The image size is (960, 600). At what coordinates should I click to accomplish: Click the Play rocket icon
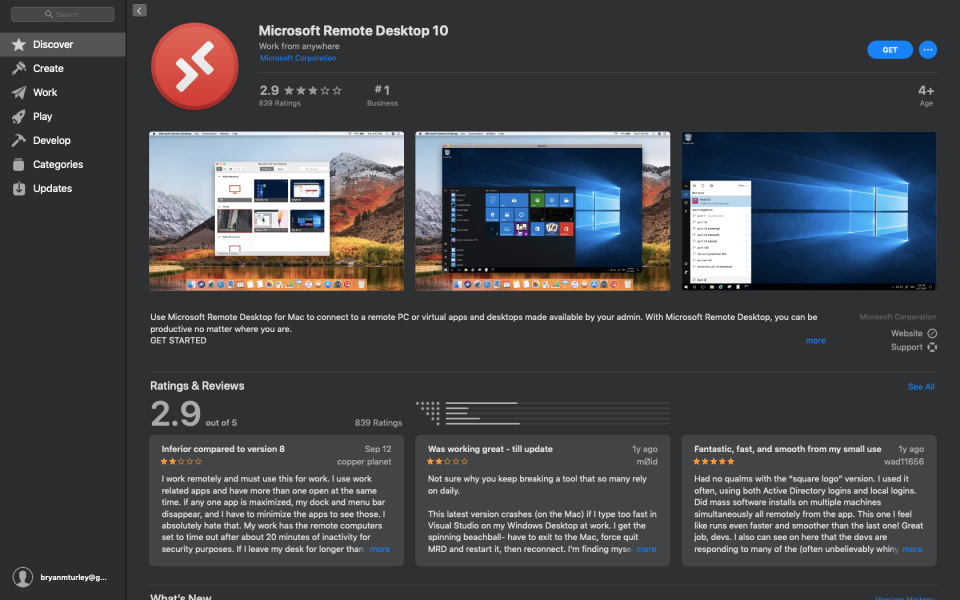tap(19, 116)
